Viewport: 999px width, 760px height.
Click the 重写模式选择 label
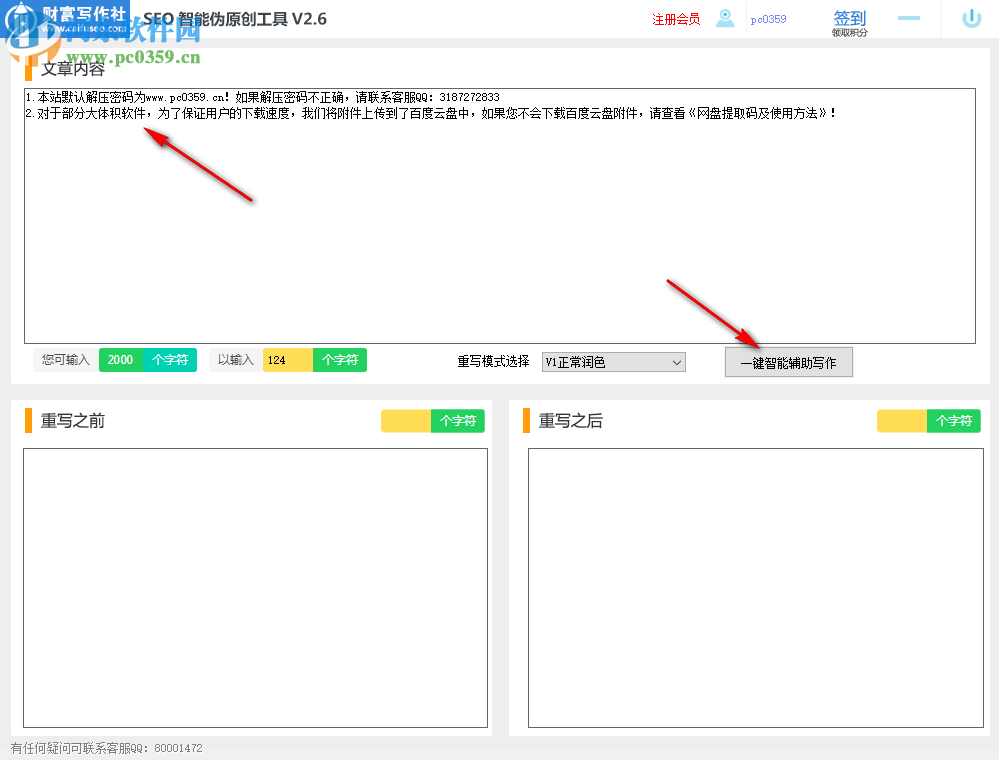(x=493, y=362)
